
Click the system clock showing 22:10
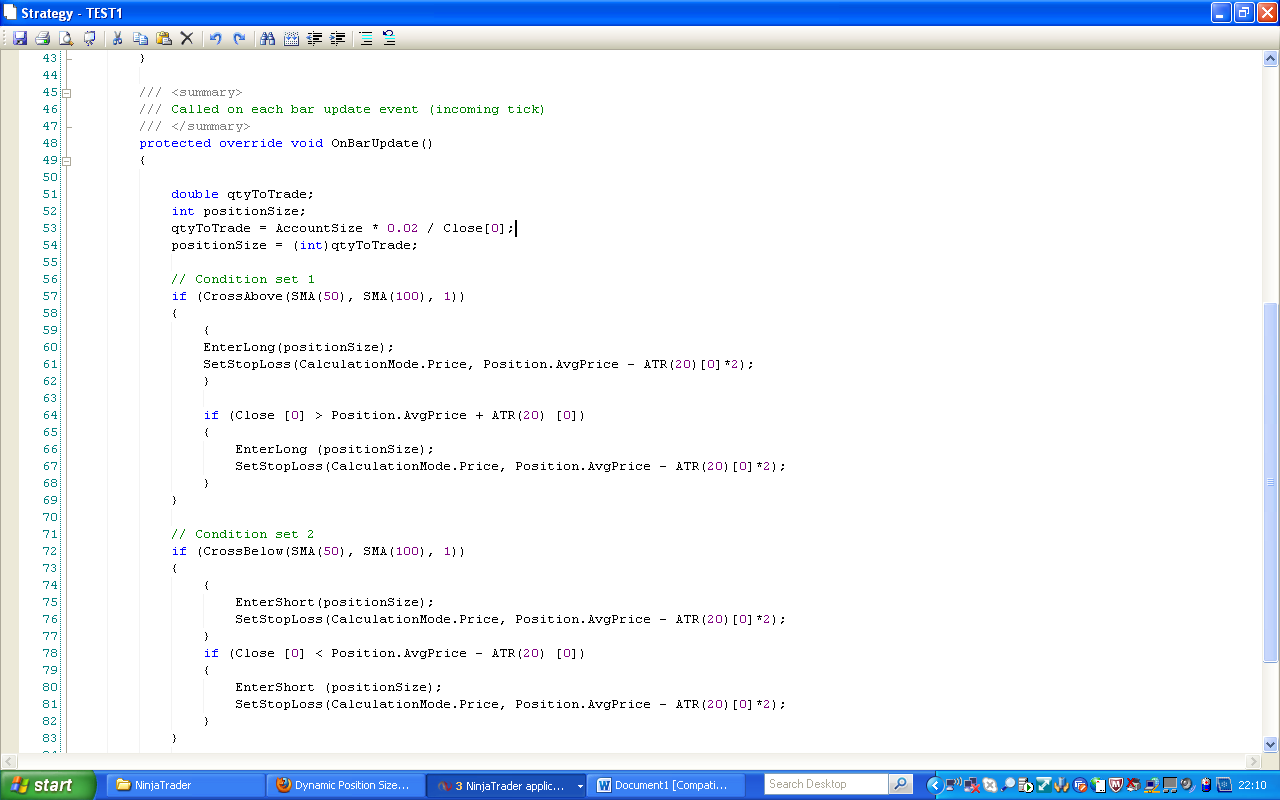click(1252, 785)
